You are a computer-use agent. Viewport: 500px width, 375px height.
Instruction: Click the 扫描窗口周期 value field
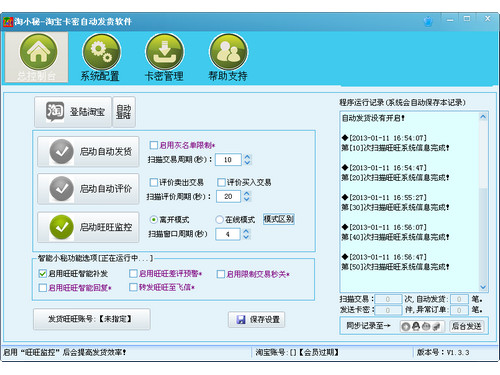228,234
